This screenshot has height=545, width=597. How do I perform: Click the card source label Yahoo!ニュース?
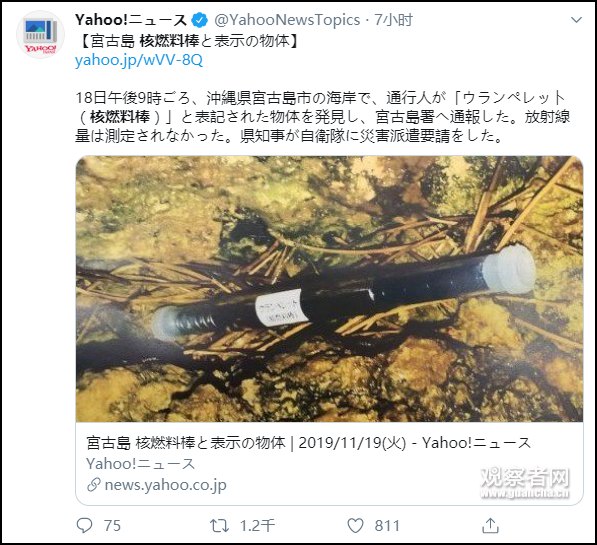[x=140, y=464]
